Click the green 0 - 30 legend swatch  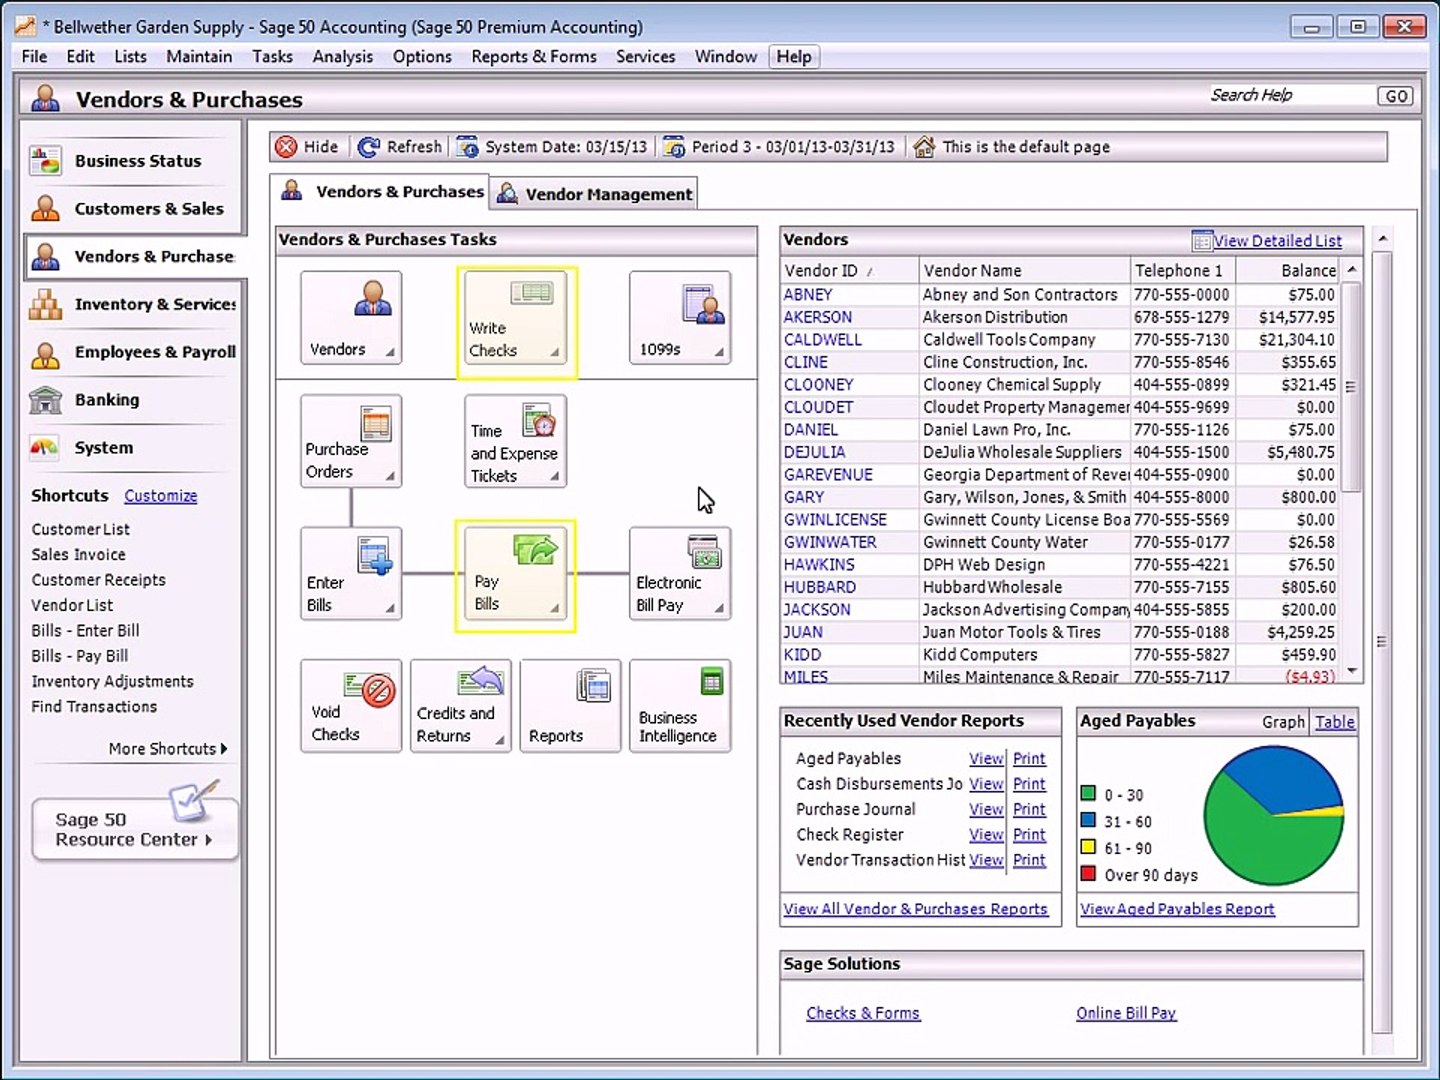[x=1088, y=794]
